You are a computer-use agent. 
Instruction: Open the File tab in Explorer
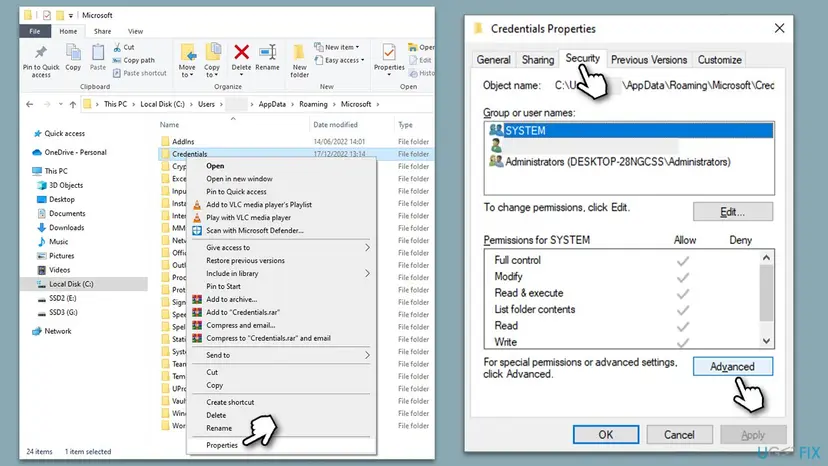click(x=35, y=31)
